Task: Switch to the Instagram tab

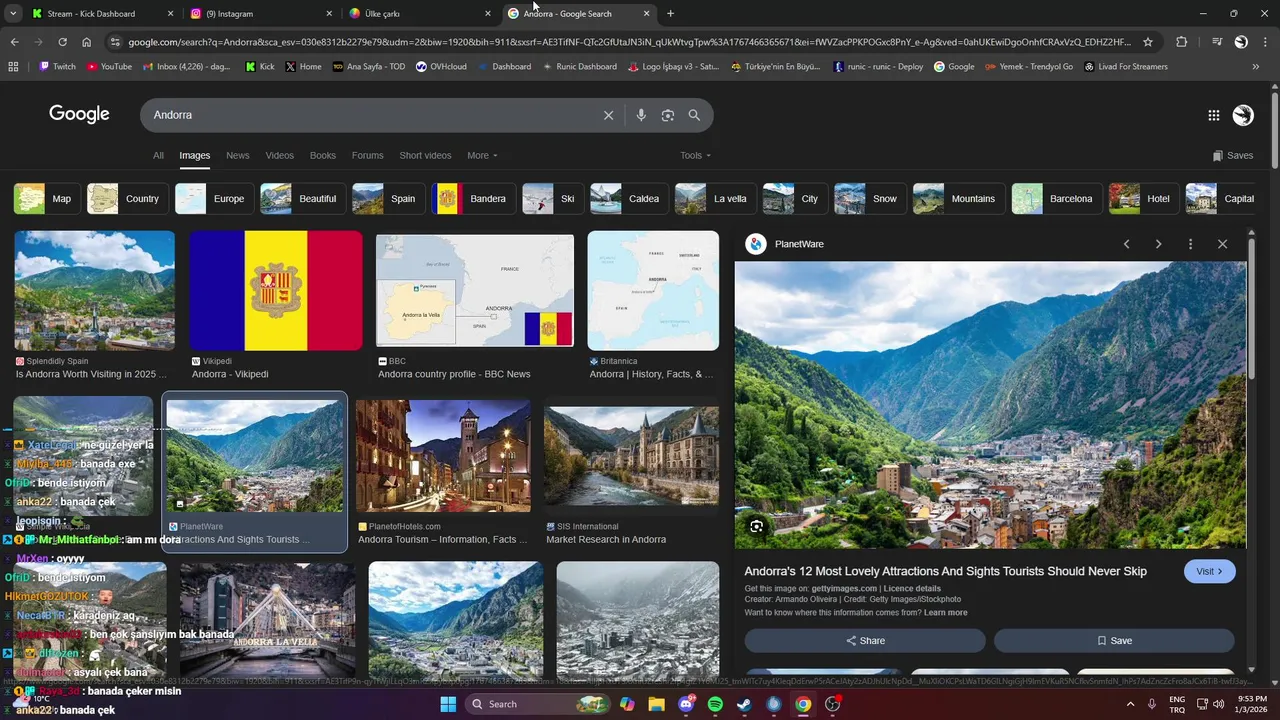Action: coord(261,14)
